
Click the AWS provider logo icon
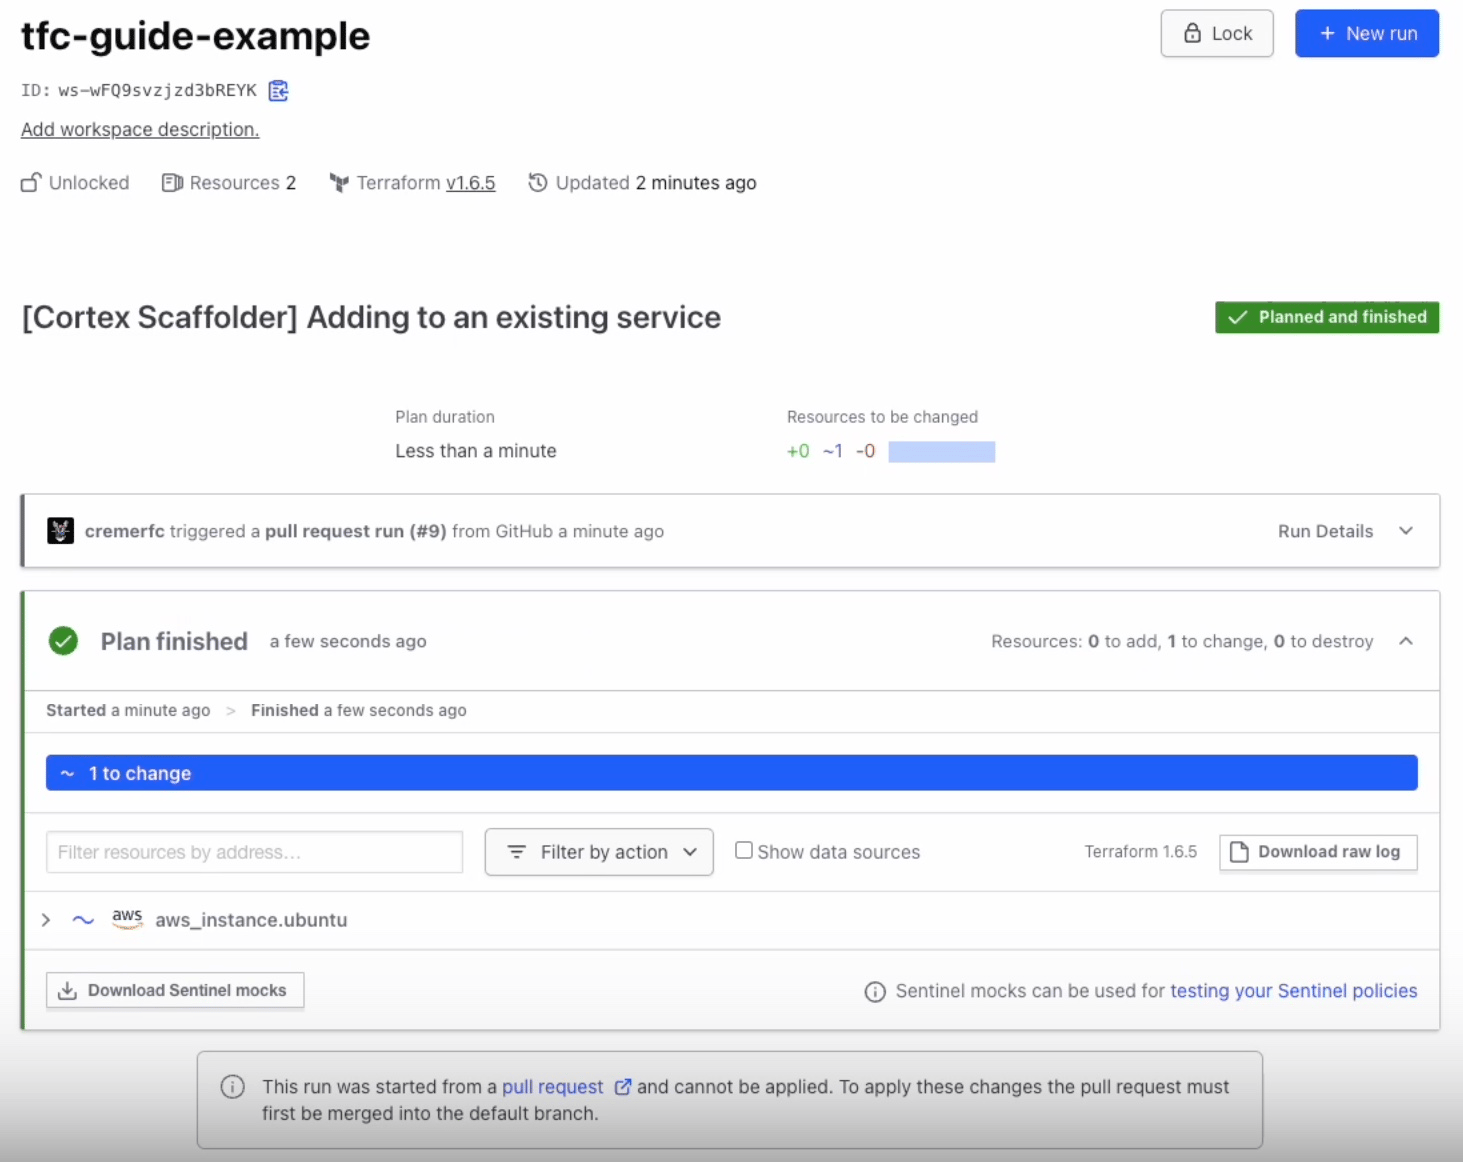(127, 919)
